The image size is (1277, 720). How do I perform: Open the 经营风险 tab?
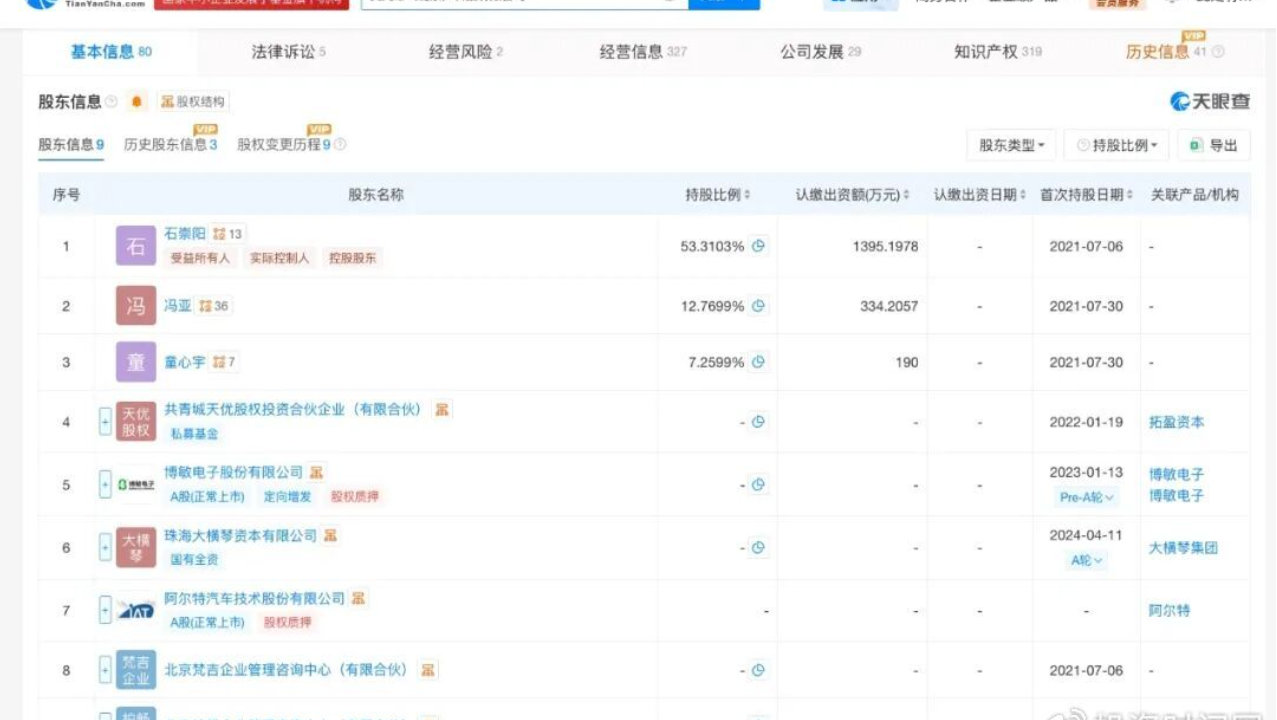(x=466, y=52)
